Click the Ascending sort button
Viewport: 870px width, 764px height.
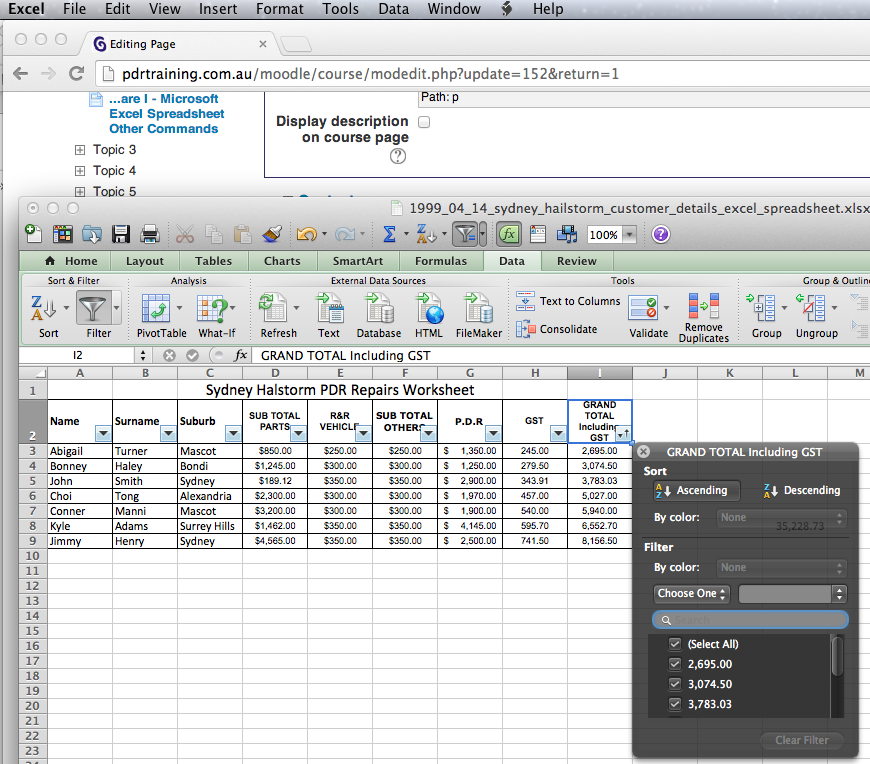click(696, 490)
